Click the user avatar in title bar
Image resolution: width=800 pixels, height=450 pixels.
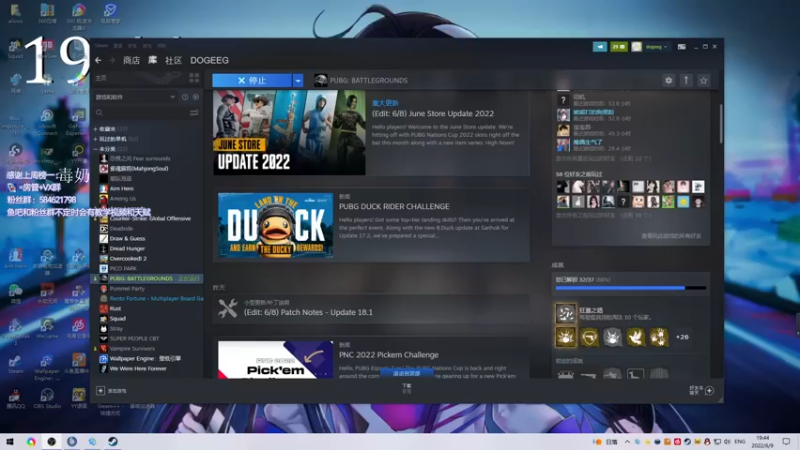636,46
